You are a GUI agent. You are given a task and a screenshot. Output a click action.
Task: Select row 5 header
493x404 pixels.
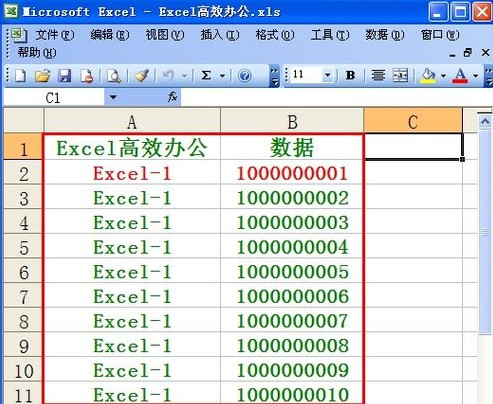pos(23,246)
